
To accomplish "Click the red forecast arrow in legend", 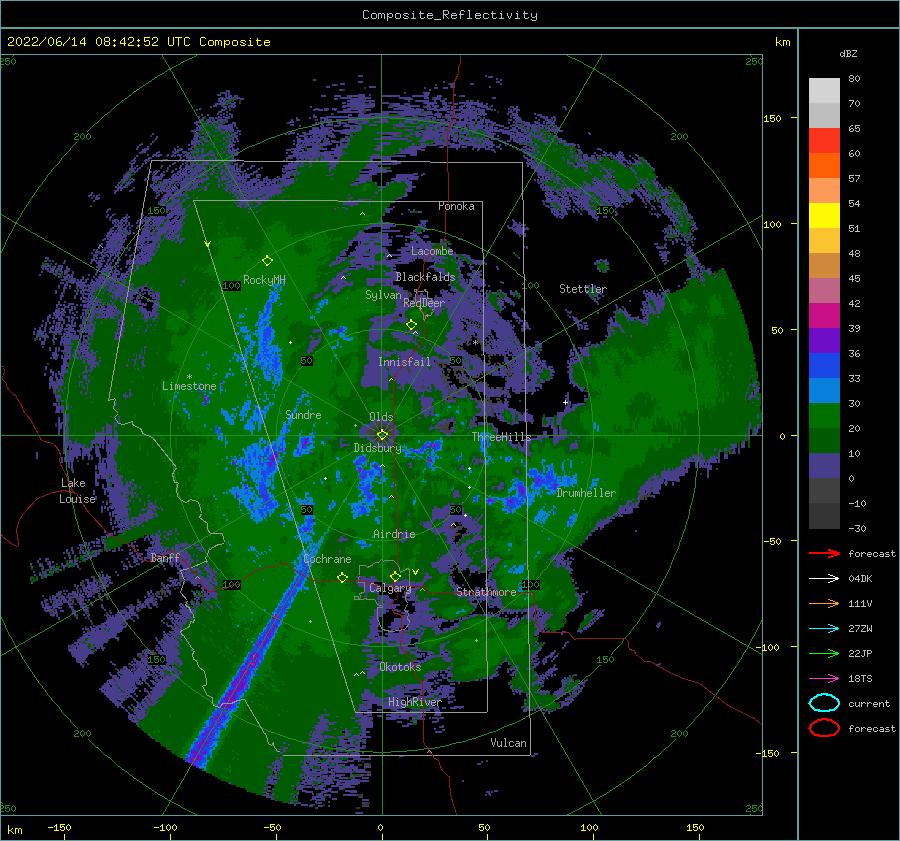I will point(824,553).
